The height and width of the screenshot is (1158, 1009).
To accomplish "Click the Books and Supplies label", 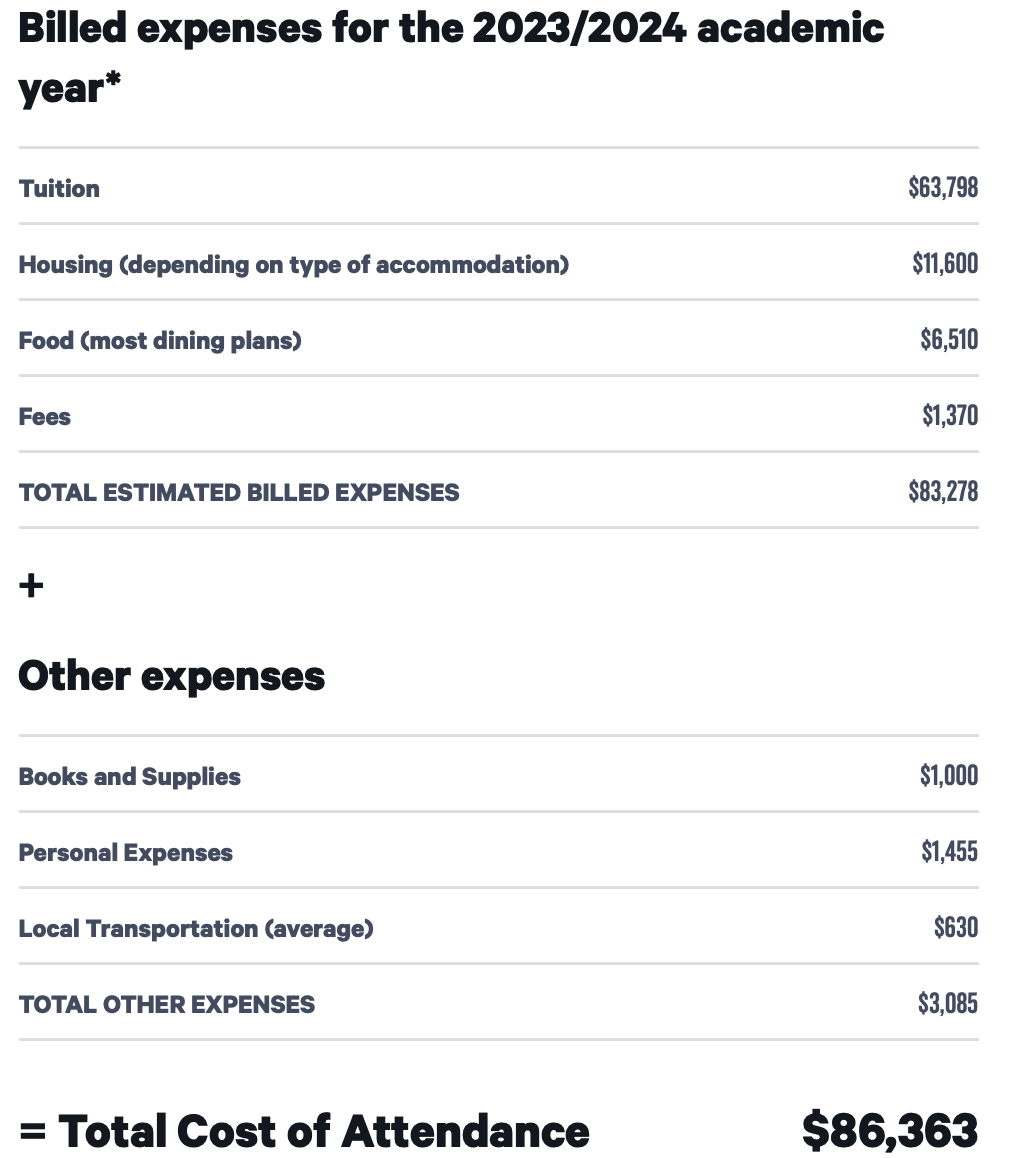I will click(130, 776).
